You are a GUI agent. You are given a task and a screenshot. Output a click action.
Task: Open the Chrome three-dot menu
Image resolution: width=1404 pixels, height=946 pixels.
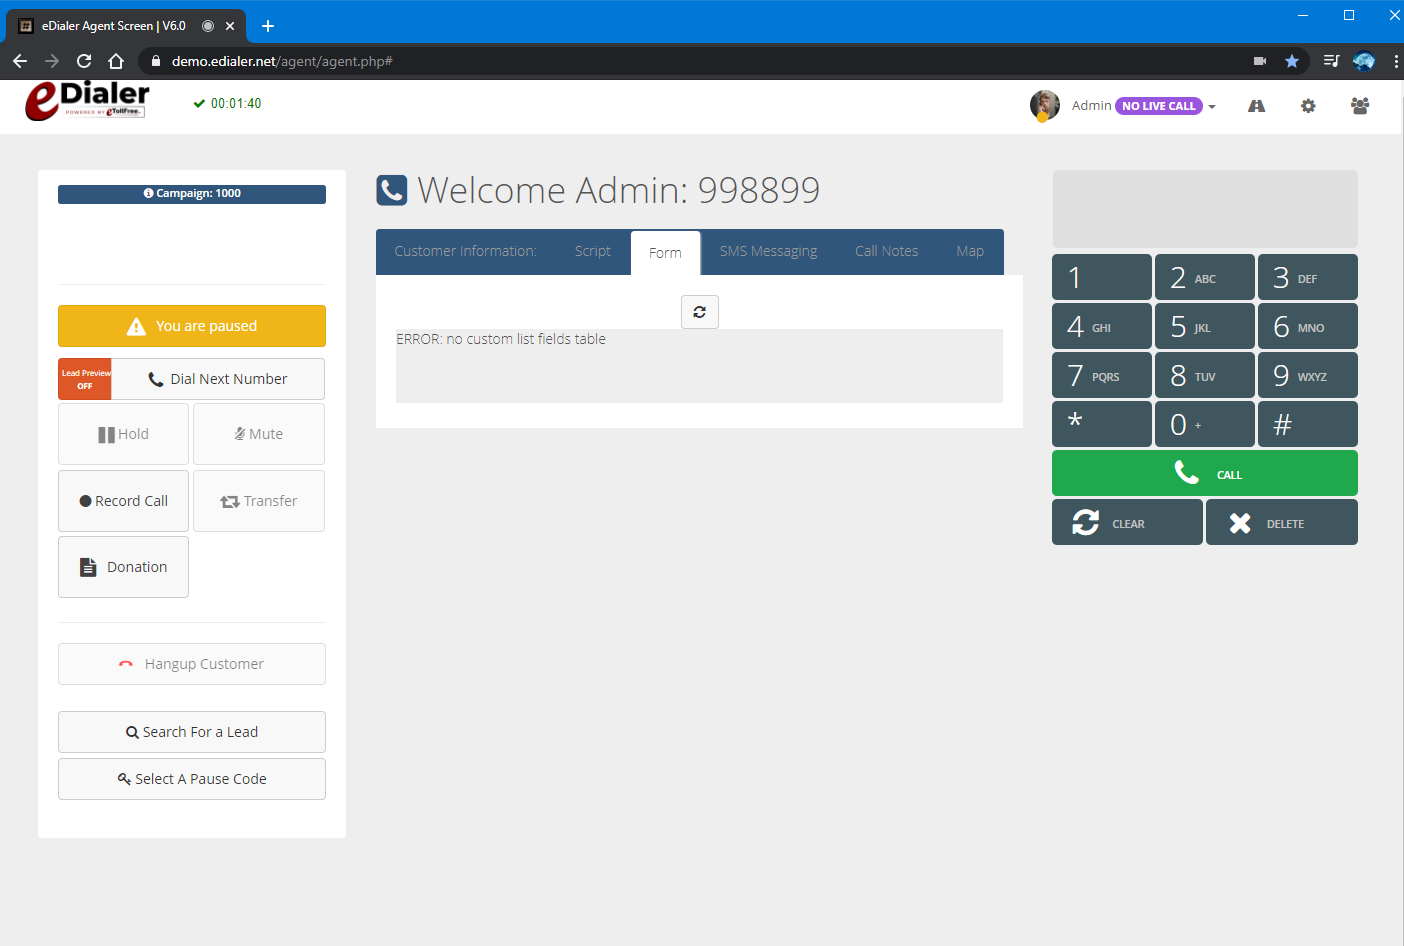[x=1395, y=61]
